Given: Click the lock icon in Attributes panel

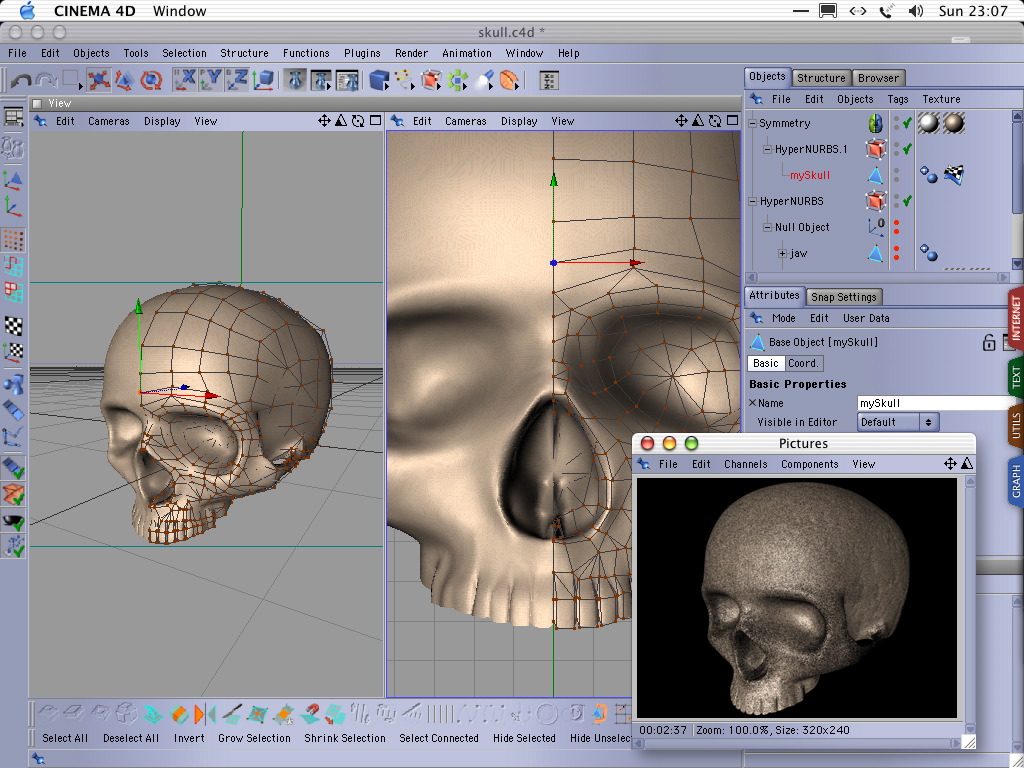Looking at the screenshot, I should [989, 342].
